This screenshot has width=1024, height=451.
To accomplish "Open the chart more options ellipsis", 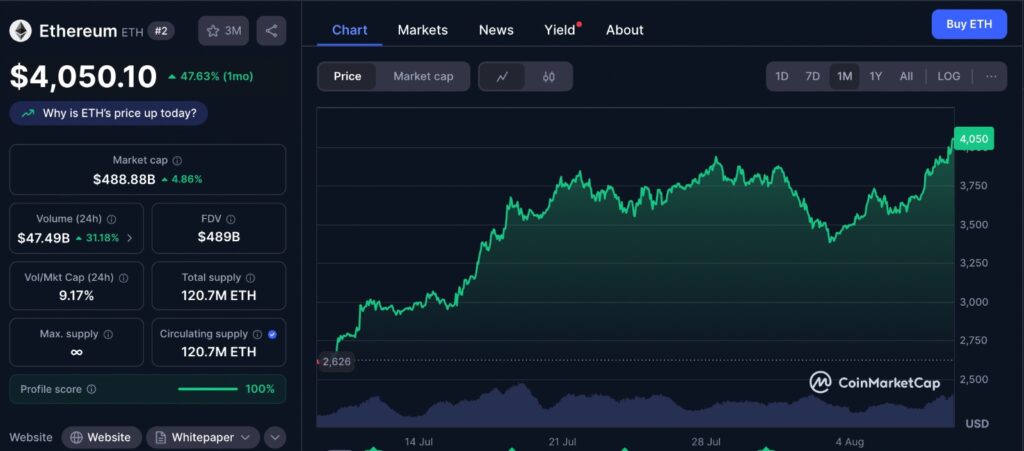I will click(x=991, y=76).
